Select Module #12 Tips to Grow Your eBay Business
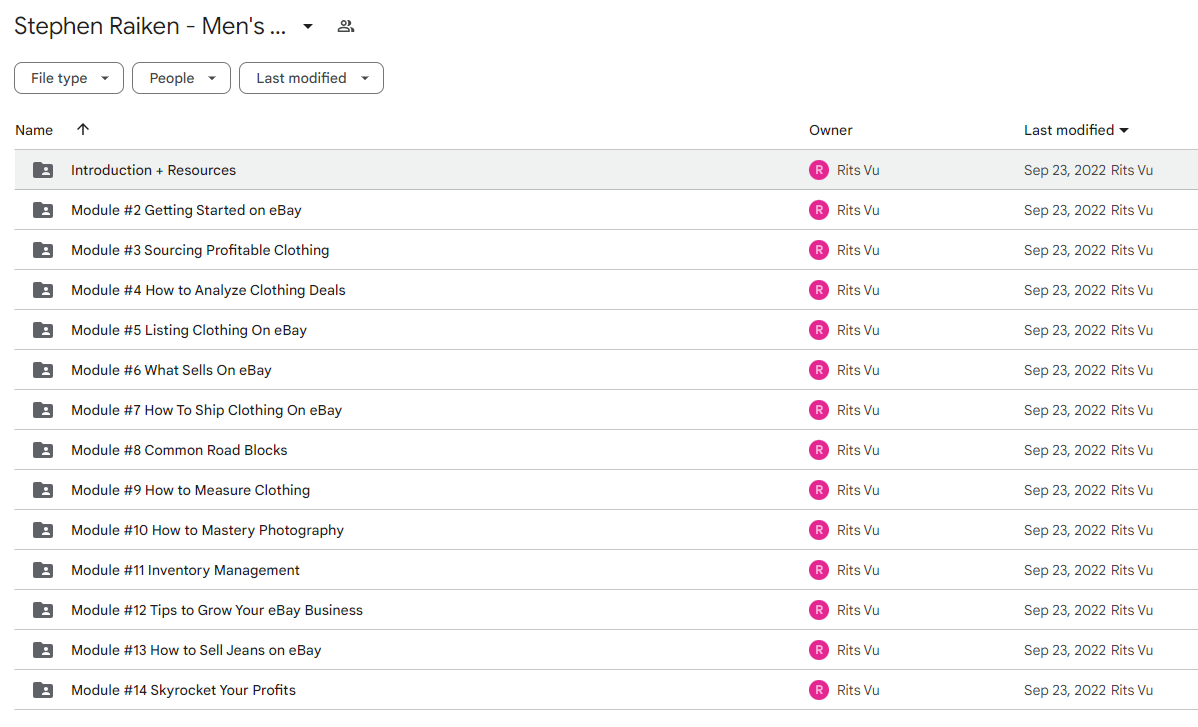This screenshot has height=727, width=1198. pos(217,610)
